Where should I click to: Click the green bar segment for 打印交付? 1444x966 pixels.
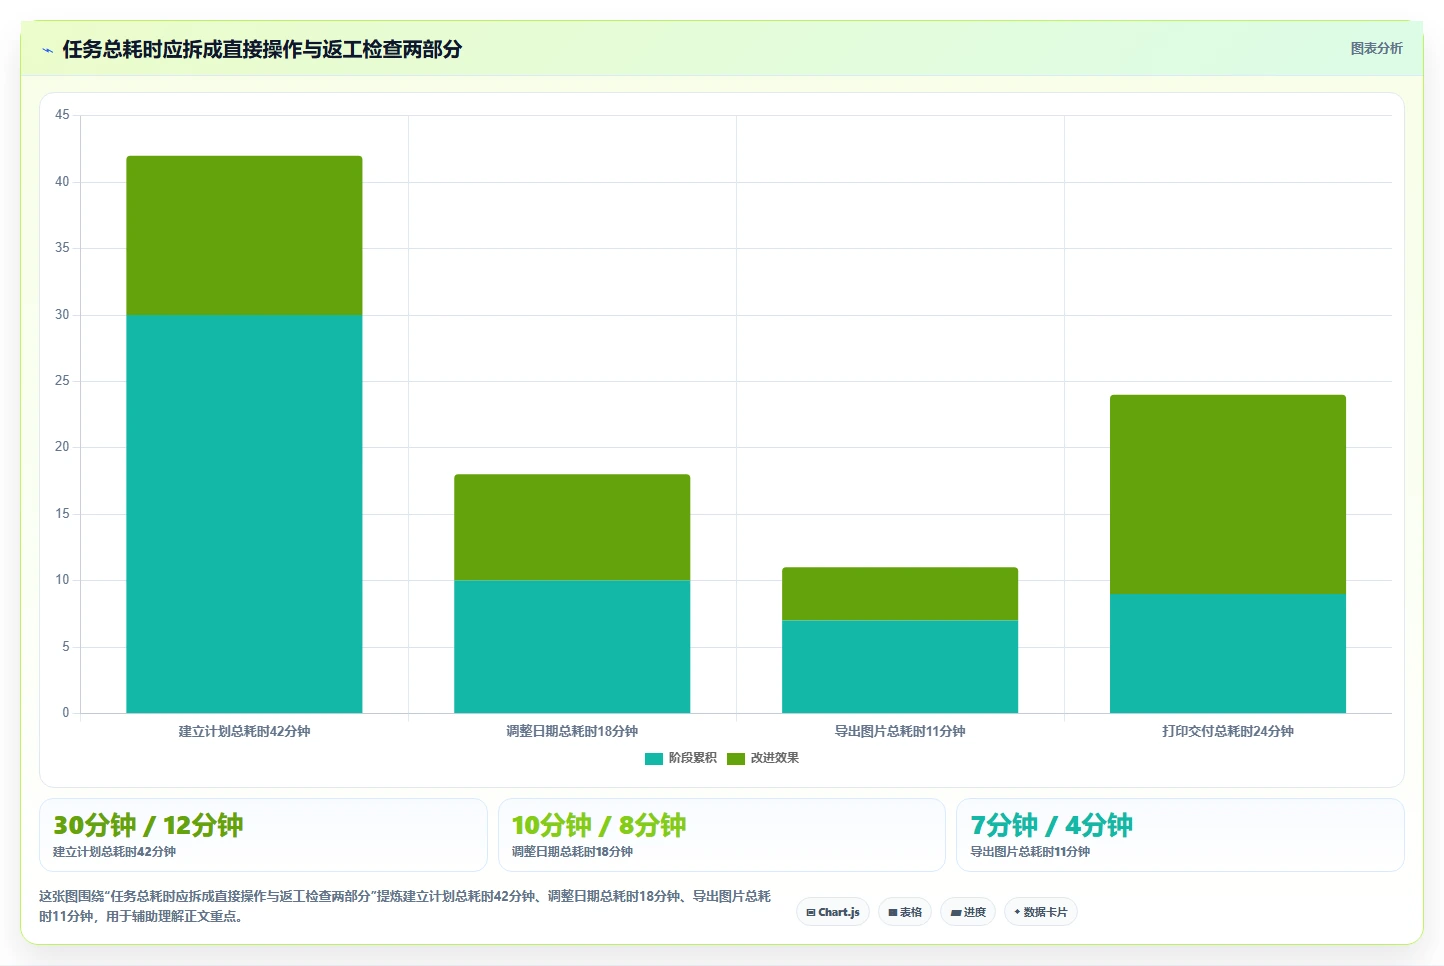pyautogui.click(x=1228, y=494)
